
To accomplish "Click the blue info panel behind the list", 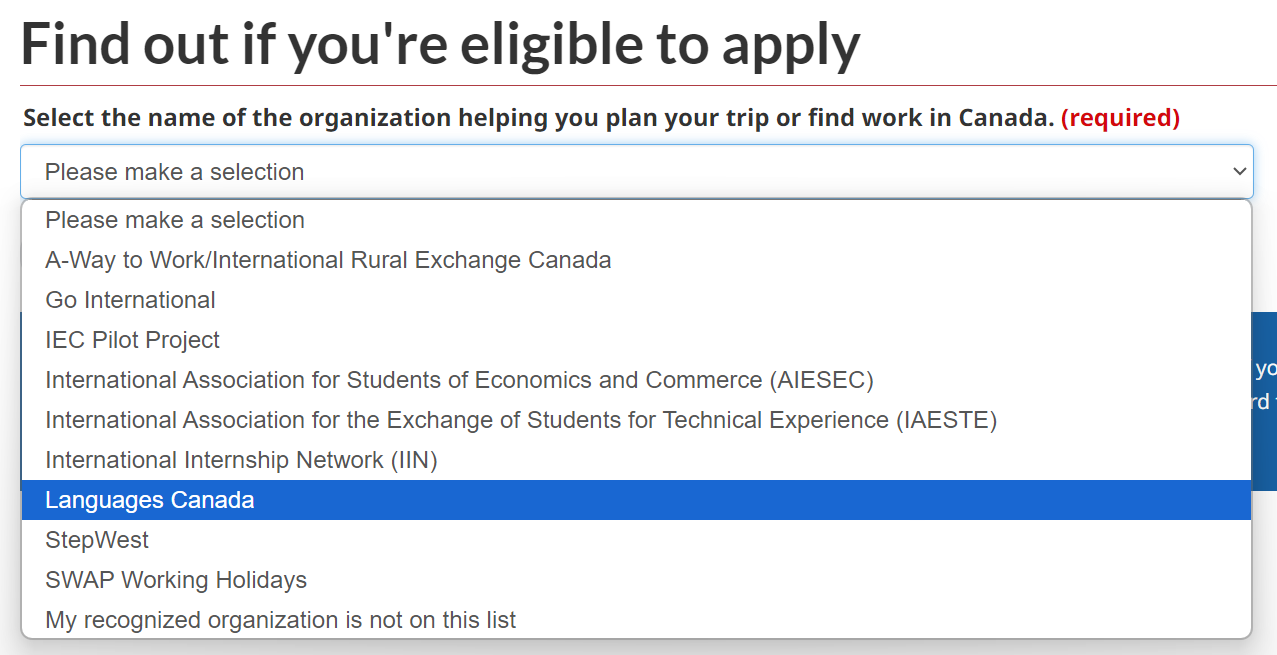I will pyautogui.click(x=1265, y=399).
